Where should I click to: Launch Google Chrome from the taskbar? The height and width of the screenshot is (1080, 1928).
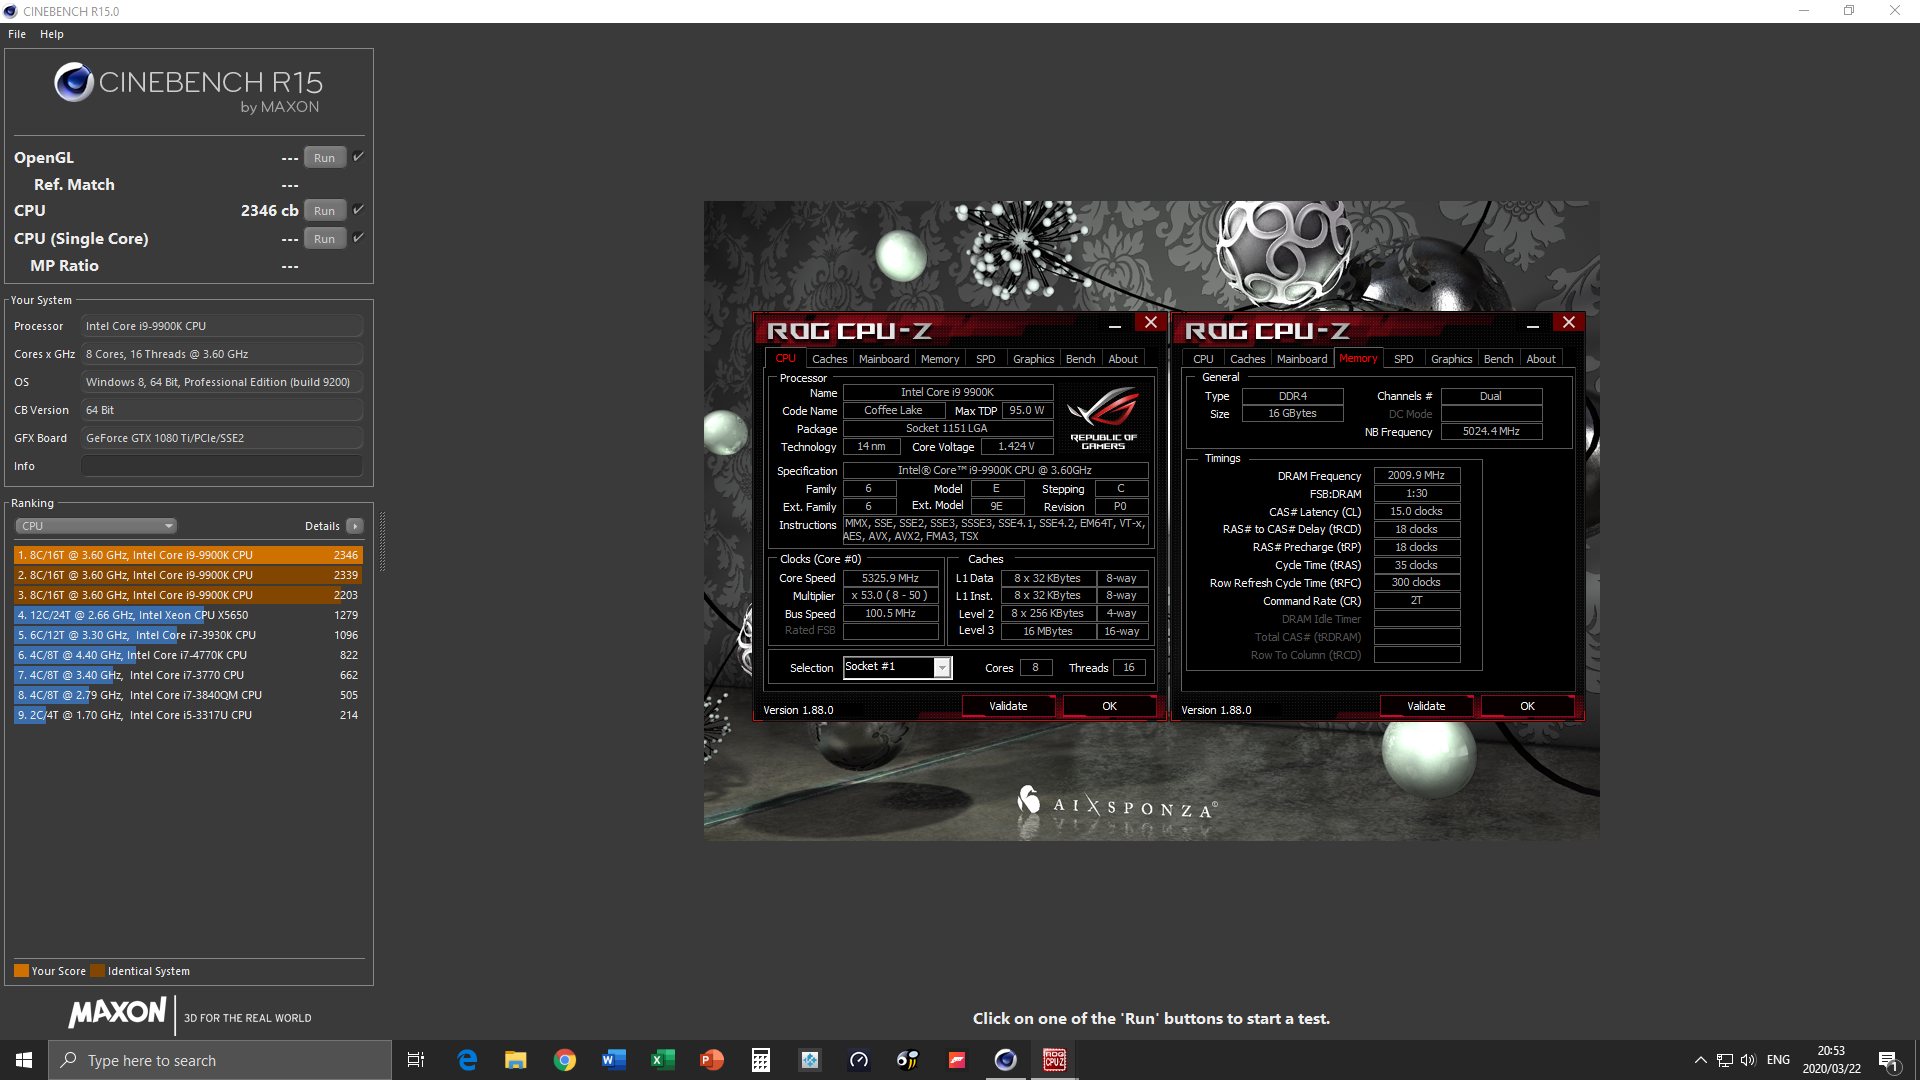pyautogui.click(x=565, y=1060)
